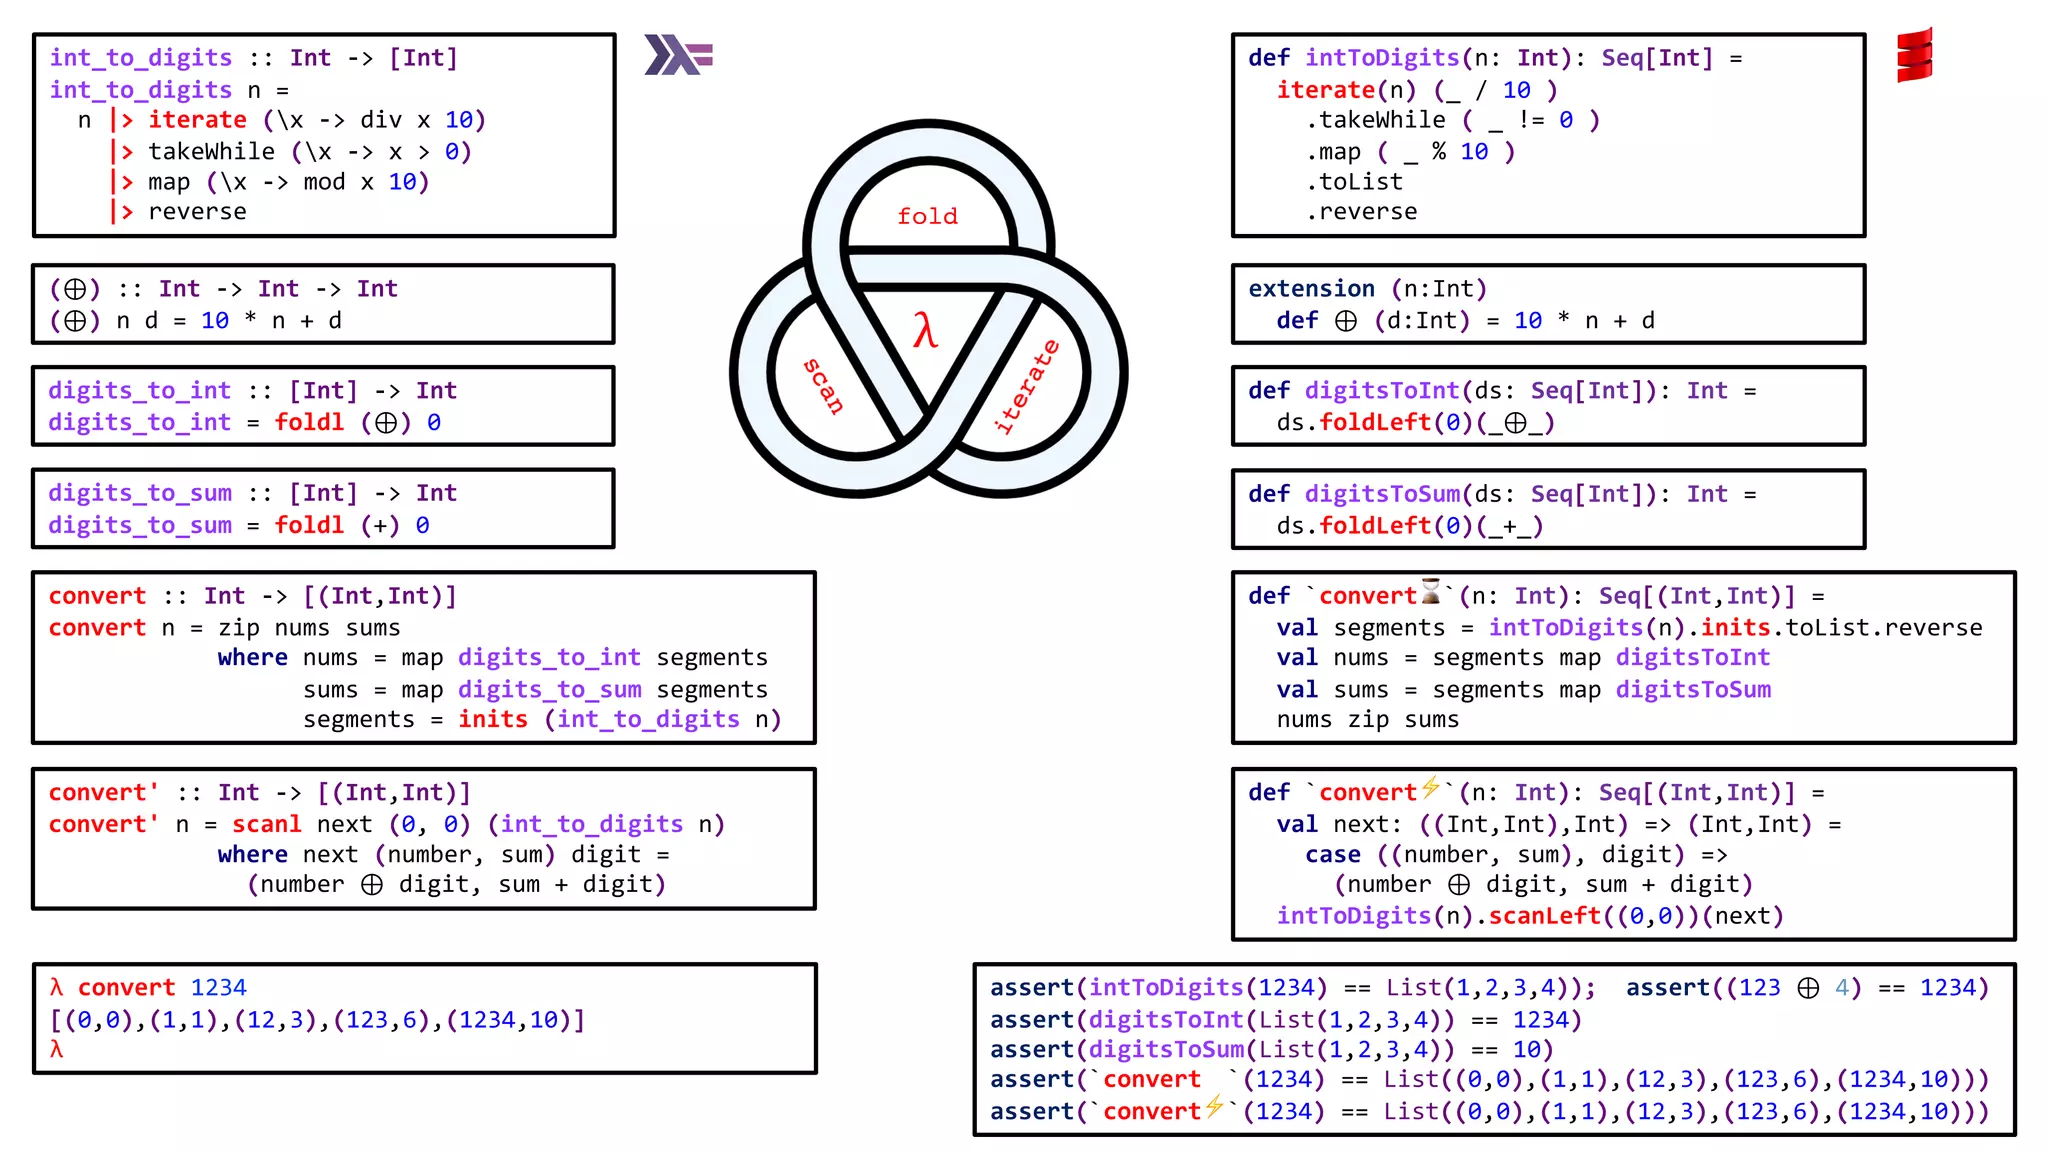The height and width of the screenshot is (1152, 2048).
Task: Click 'val next: ((Int,Int),Int) => (Int,Int) ='
Action: pyautogui.click(x=1559, y=825)
